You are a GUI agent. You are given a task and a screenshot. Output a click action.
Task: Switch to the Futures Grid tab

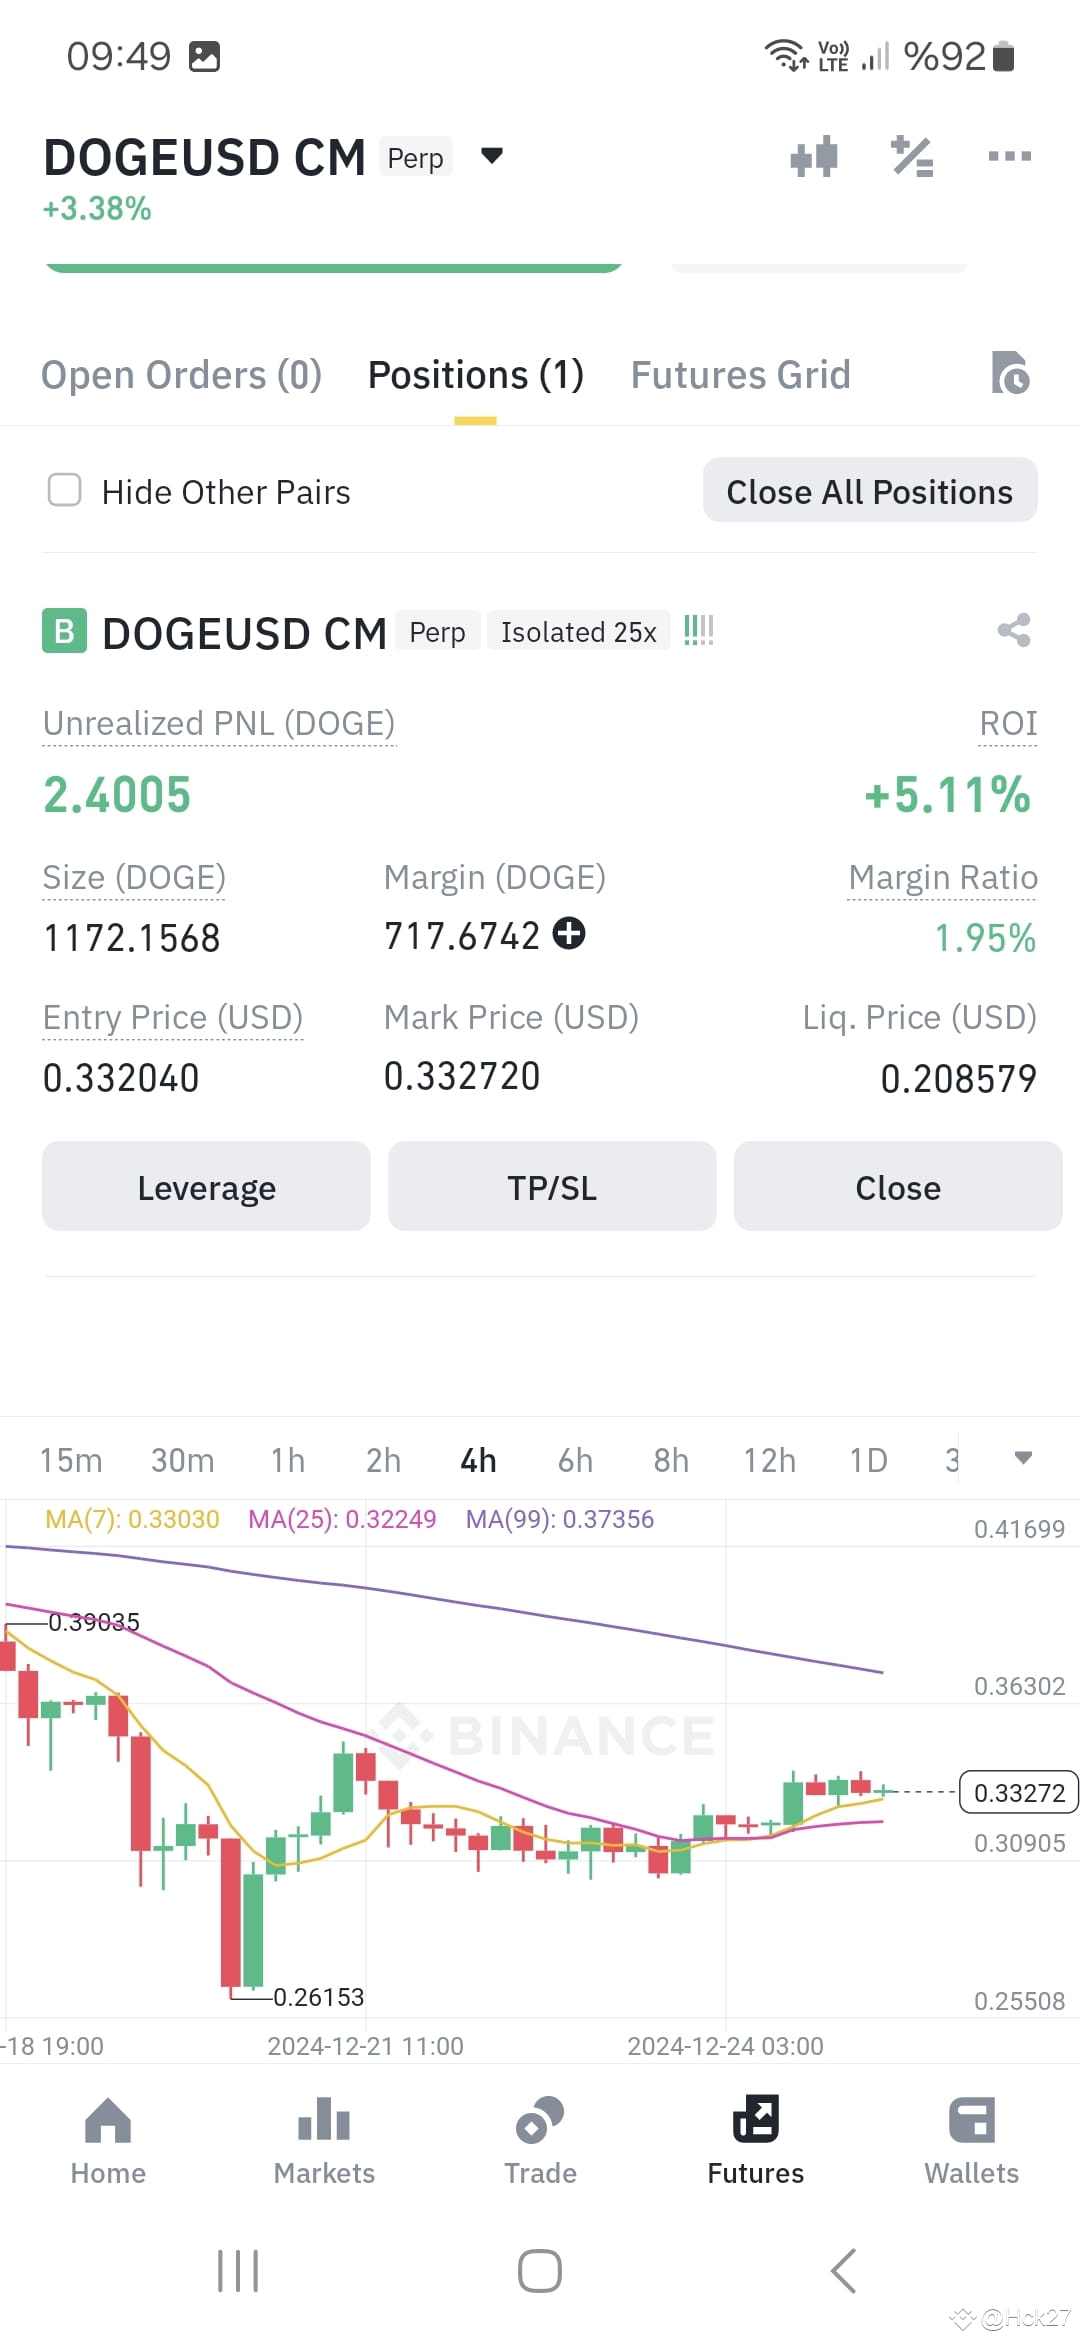click(x=740, y=375)
